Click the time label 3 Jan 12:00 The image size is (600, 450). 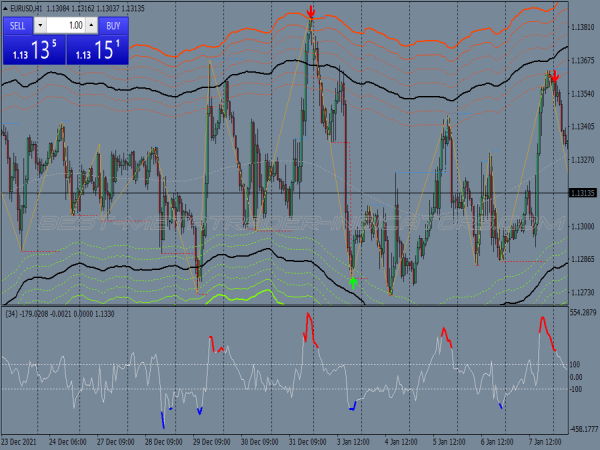tap(353, 442)
